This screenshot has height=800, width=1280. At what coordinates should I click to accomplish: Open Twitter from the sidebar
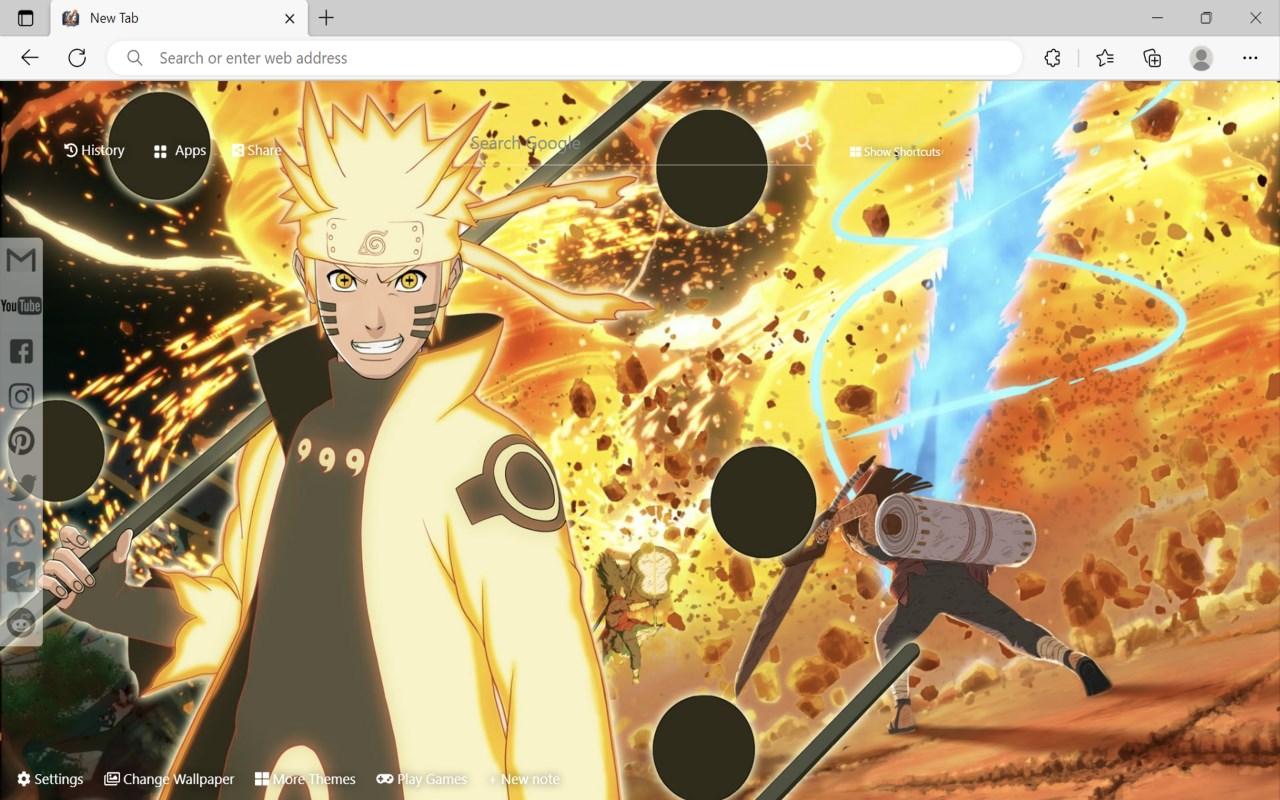(x=21, y=485)
